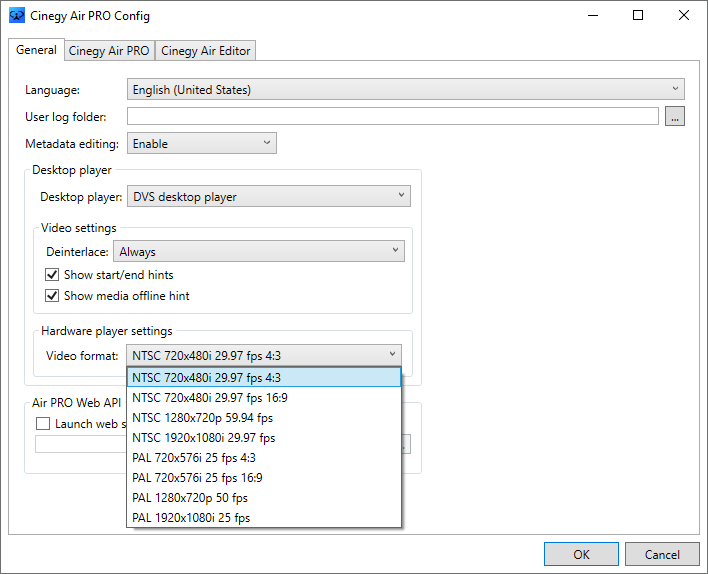Viewport: 708px width, 574px height.
Task: Open the Deinterlace dropdown
Action: pyautogui.click(x=259, y=252)
